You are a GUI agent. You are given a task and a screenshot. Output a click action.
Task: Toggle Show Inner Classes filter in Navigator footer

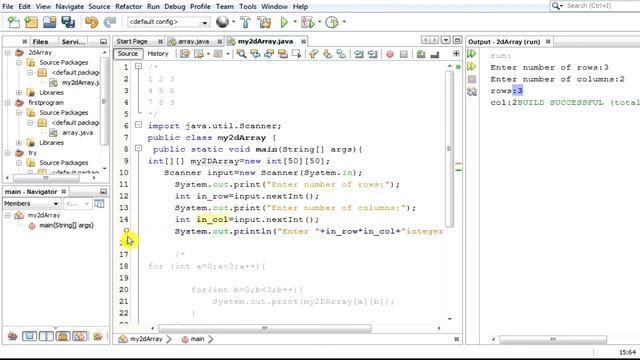(x=80, y=336)
